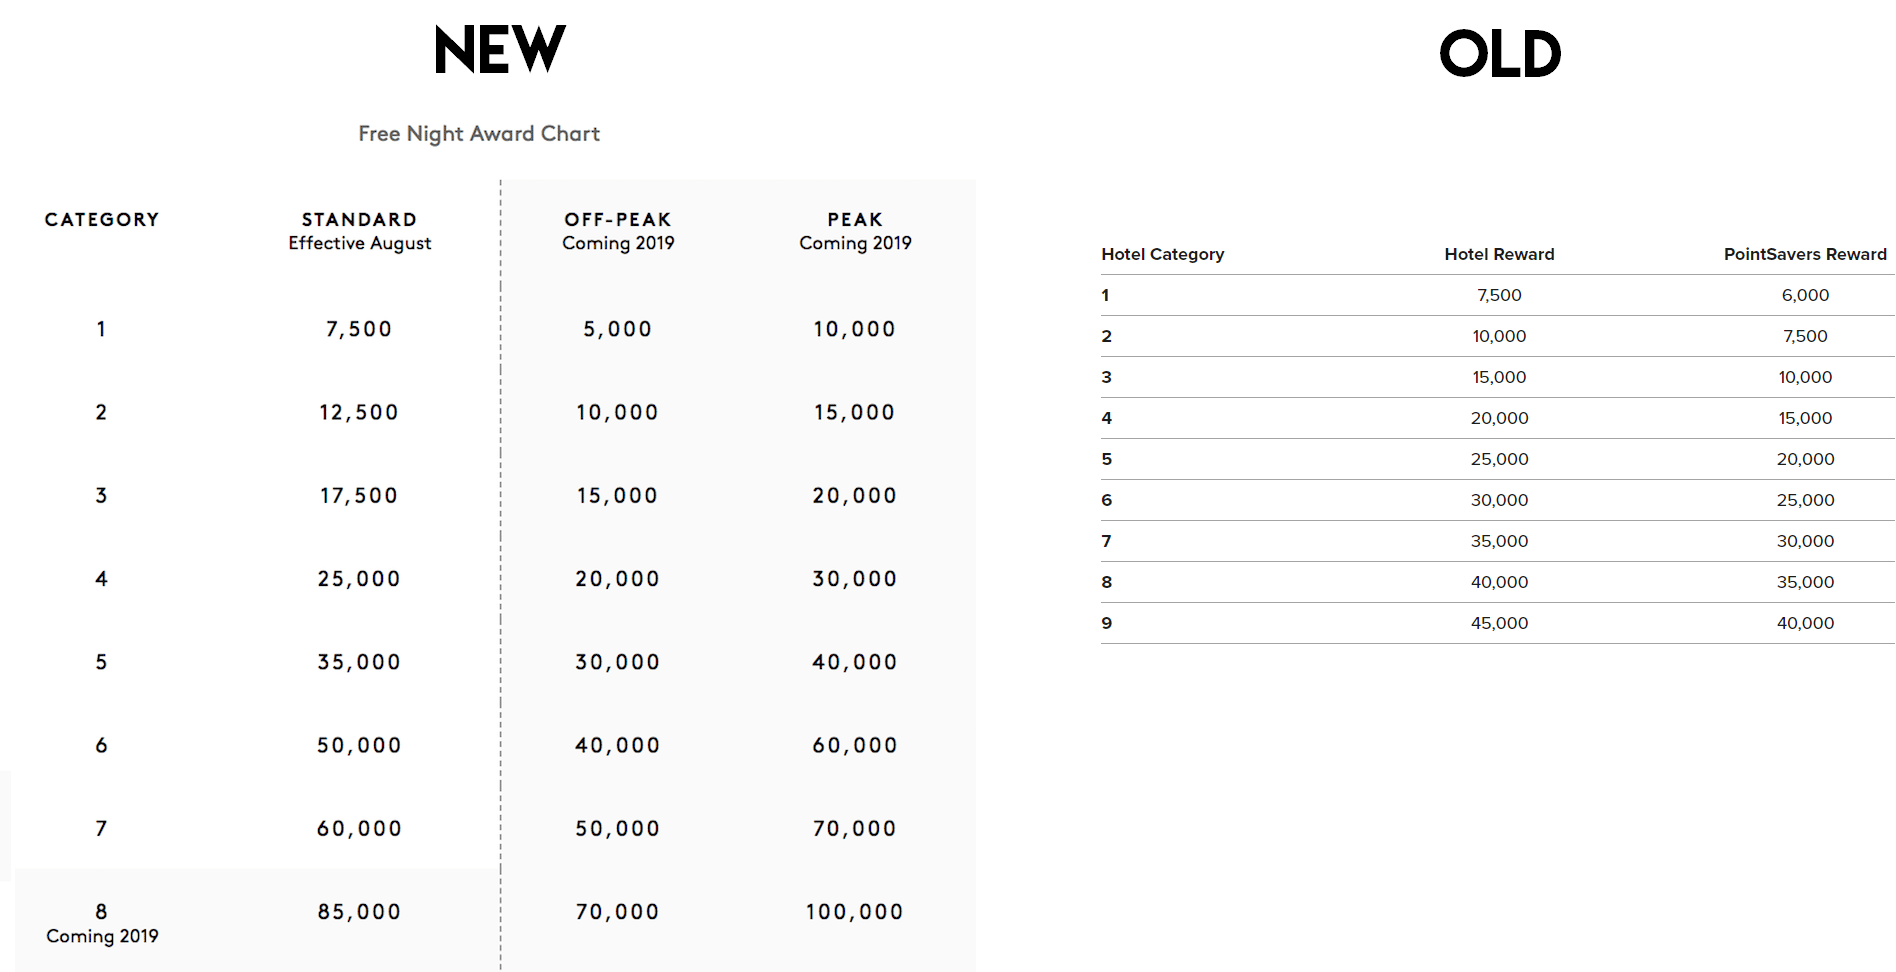
Task: Select the 45,000 Hotel Reward value
Action: [1499, 623]
